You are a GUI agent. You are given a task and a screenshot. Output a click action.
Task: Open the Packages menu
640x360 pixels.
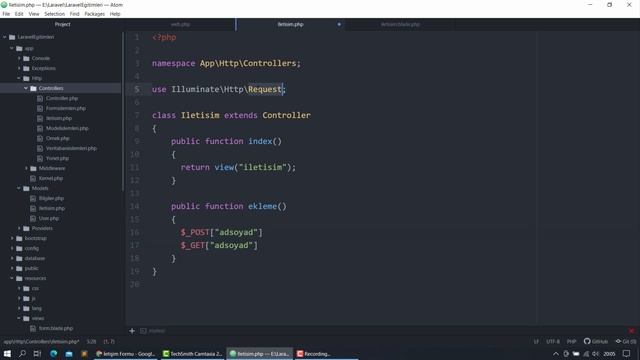coord(95,14)
